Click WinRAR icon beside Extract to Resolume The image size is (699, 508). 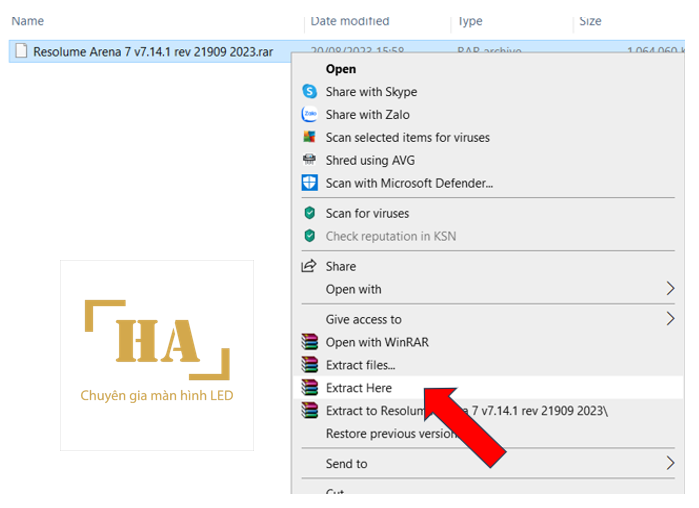[309, 410]
